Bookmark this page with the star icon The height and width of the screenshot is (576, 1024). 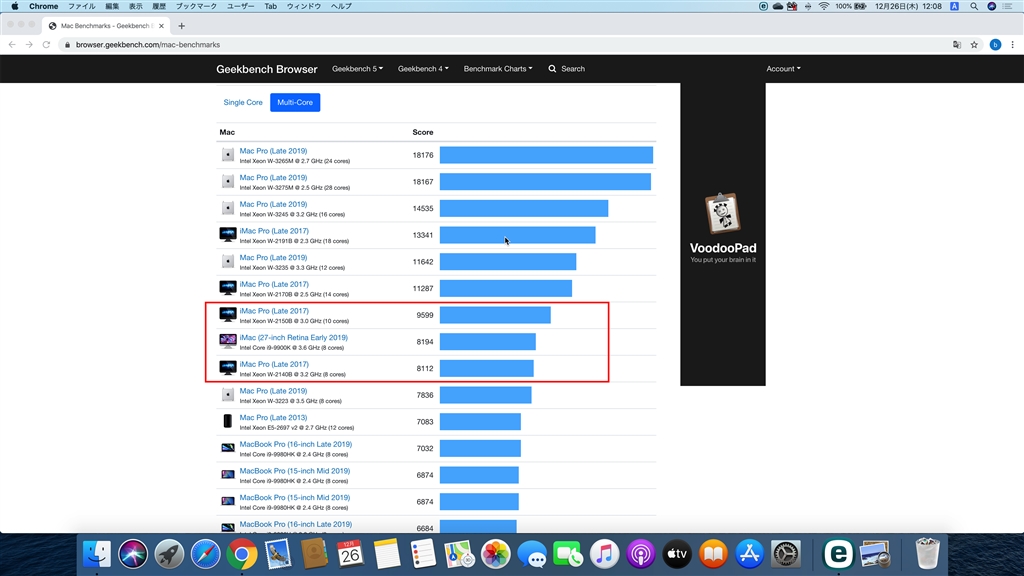pyautogui.click(x=974, y=44)
